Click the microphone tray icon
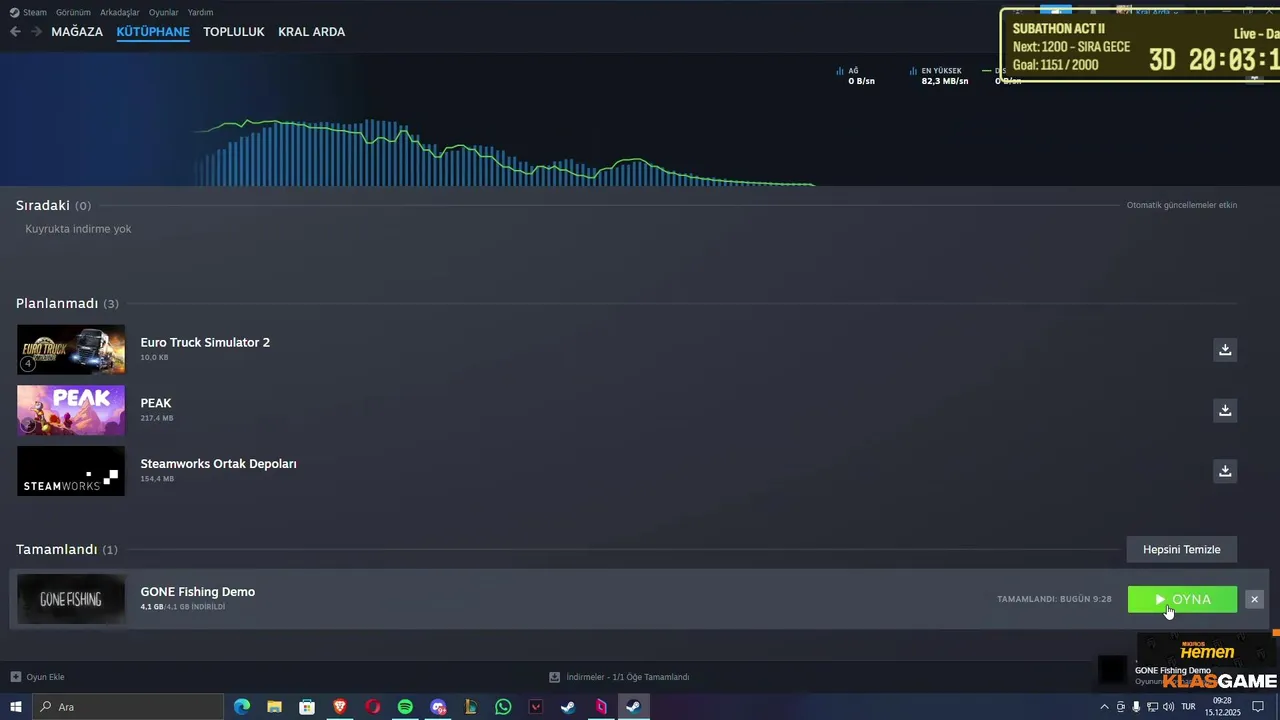 [x=1136, y=707]
